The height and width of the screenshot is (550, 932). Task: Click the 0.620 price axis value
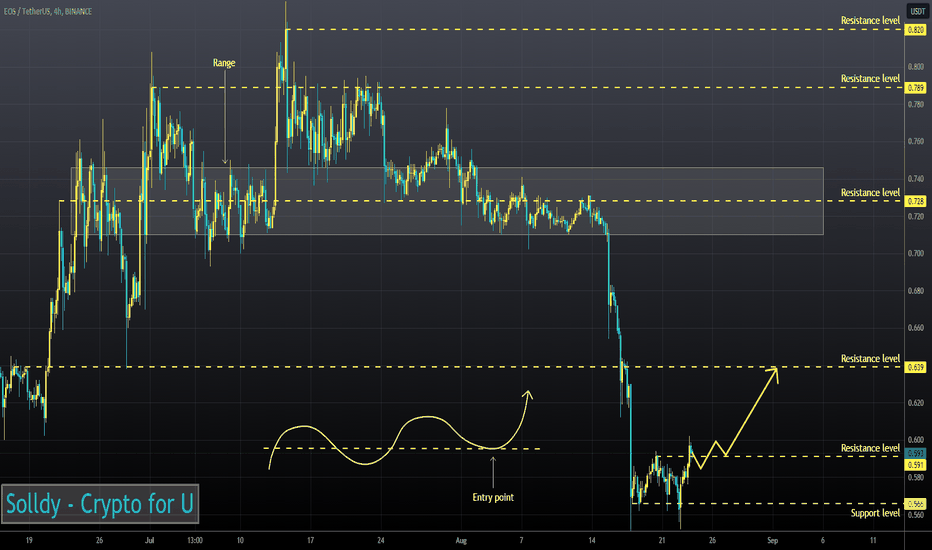[915, 403]
